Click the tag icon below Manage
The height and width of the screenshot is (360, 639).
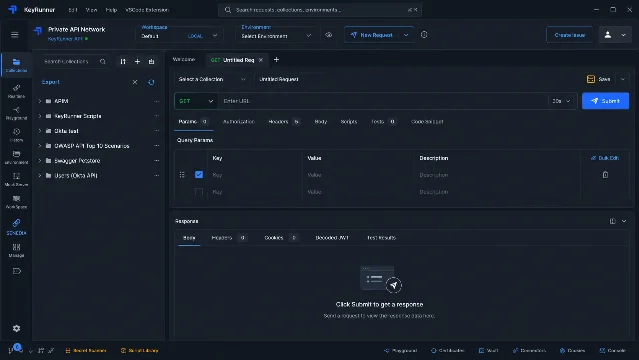pos(16,272)
